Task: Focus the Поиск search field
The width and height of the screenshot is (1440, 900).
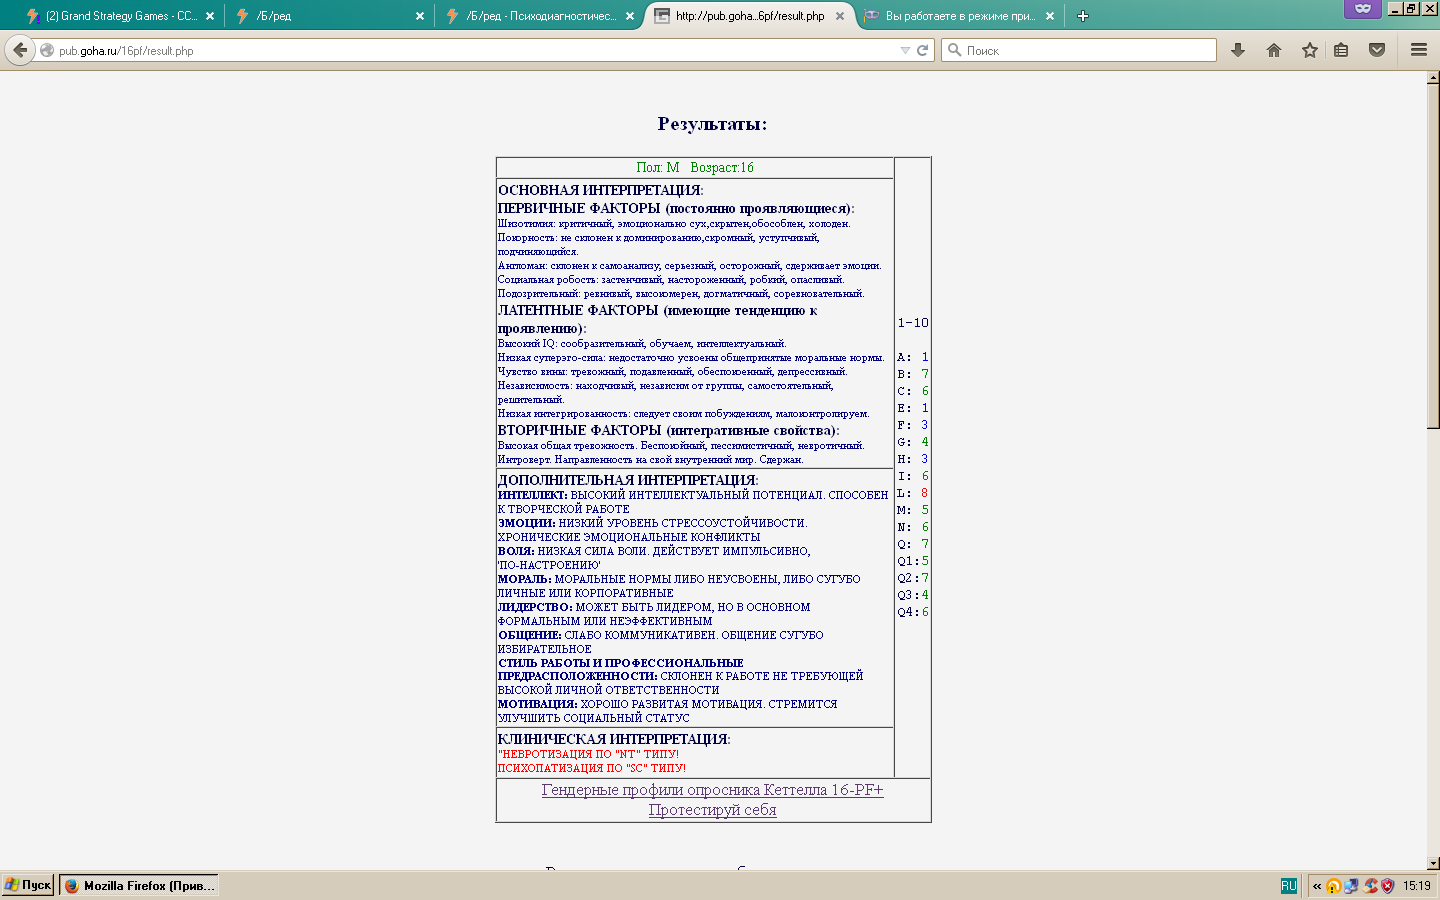Action: click(1079, 50)
